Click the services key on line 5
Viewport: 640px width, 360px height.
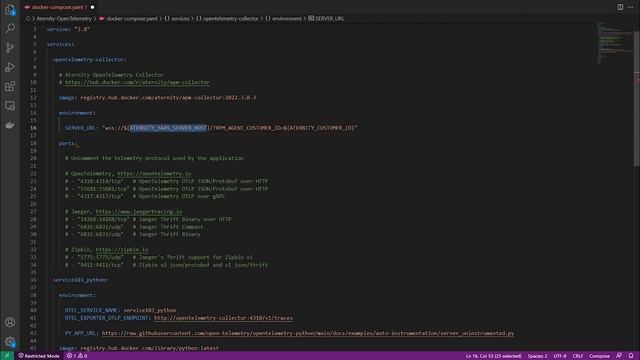60,44
